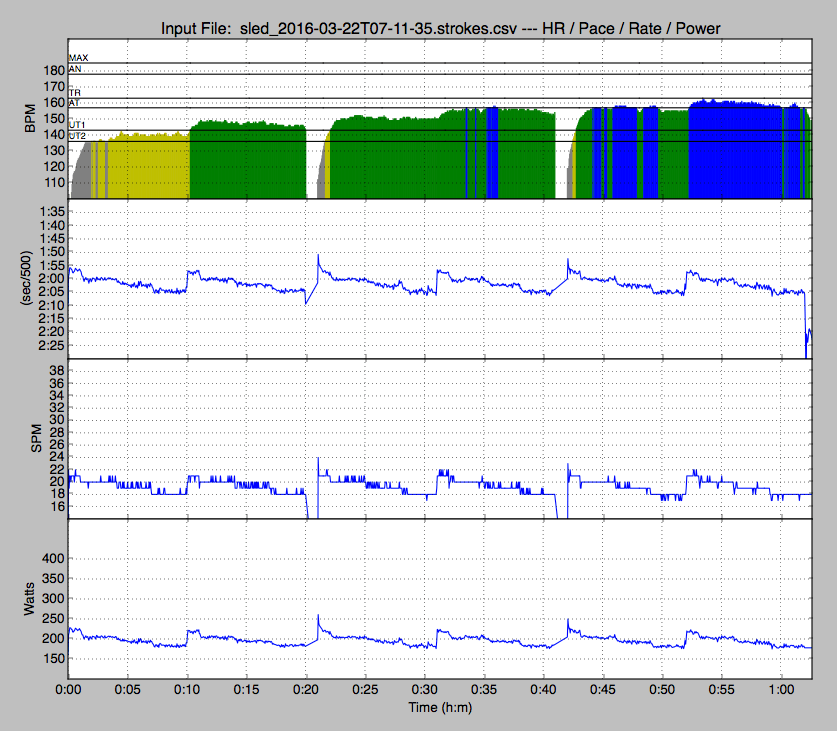The image size is (837, 731).
Task: Click the 0:00 time tick label
Action: [x=69, y=690]
